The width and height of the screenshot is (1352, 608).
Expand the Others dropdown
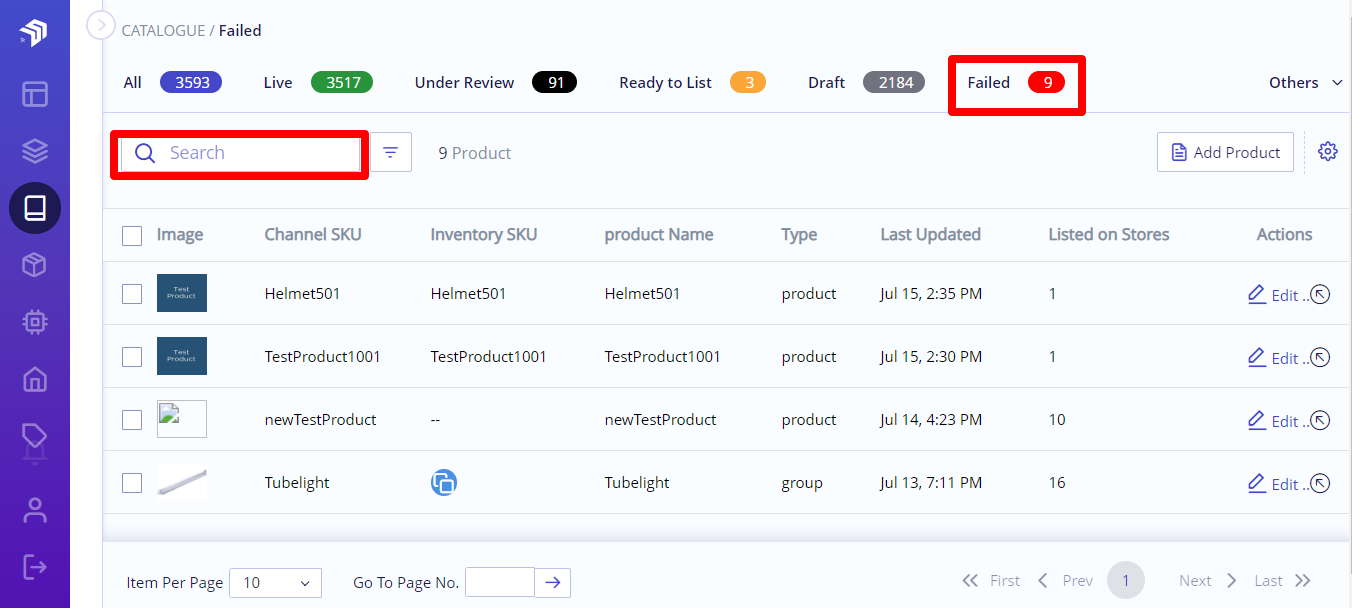tap(1306, 83)
